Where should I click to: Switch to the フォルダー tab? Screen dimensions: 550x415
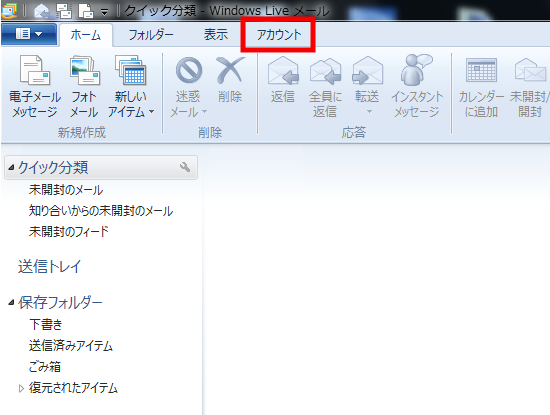coord(151,35)
